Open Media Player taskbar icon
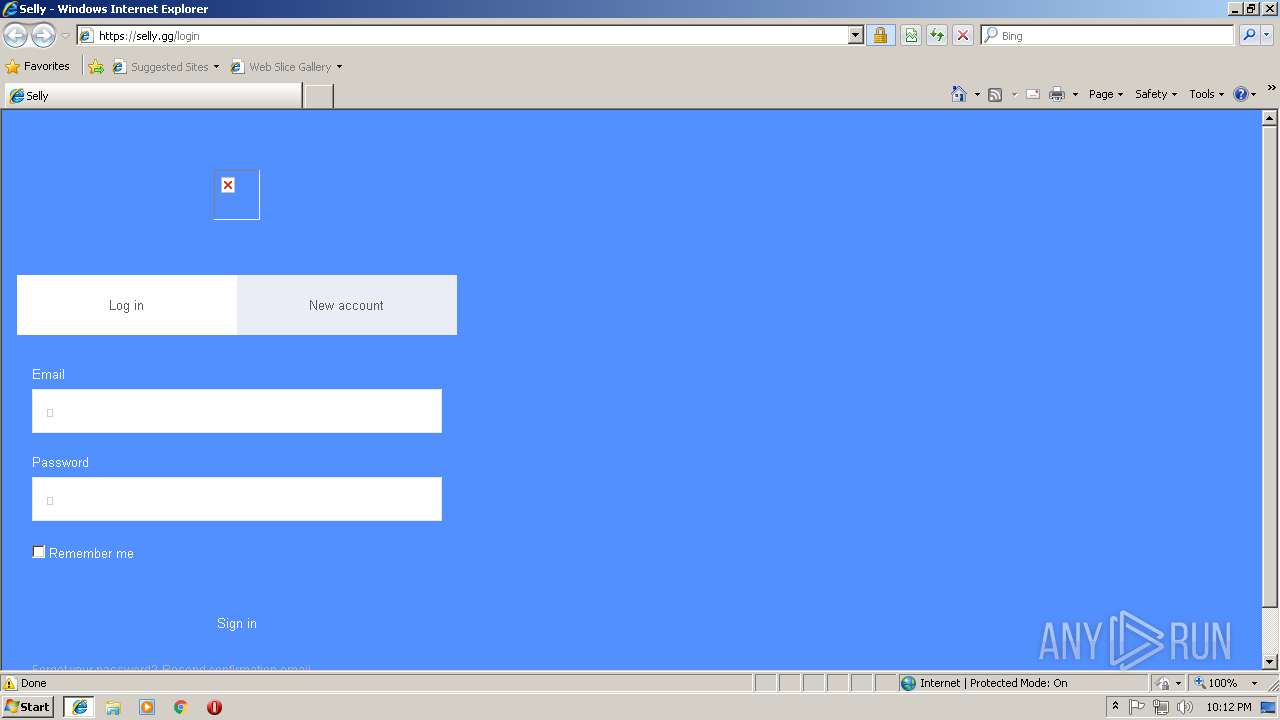The width and height of the screenshot is (1280, 720). click(147, 707)
